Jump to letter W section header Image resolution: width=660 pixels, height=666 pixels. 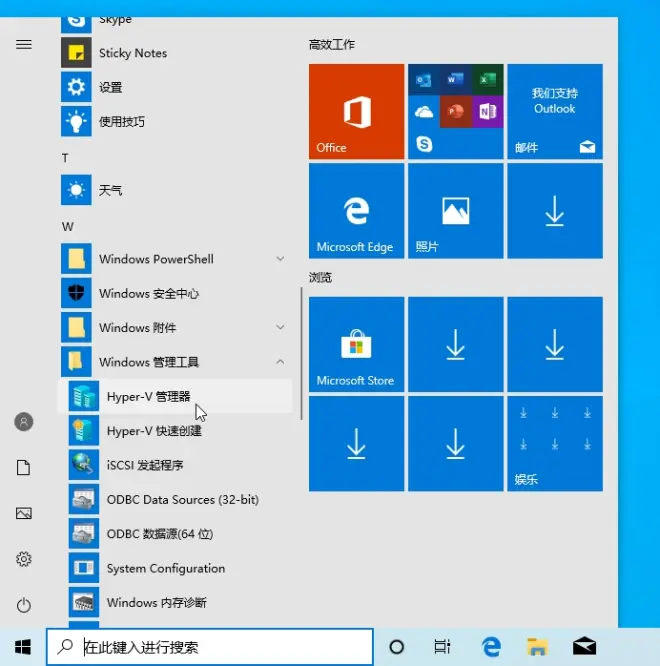(x=68, y=226)
